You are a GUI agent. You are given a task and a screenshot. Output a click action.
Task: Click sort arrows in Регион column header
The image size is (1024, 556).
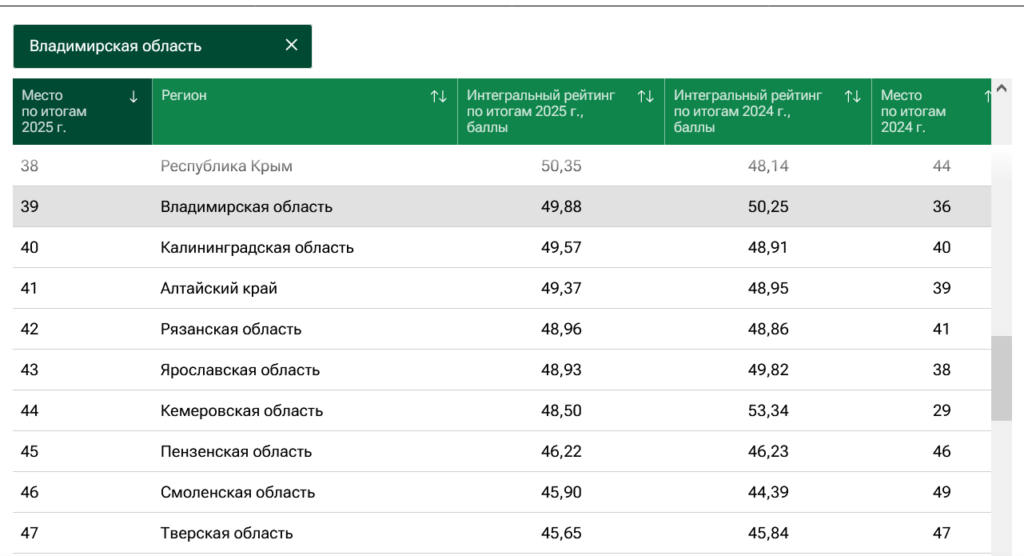[439, 97]
